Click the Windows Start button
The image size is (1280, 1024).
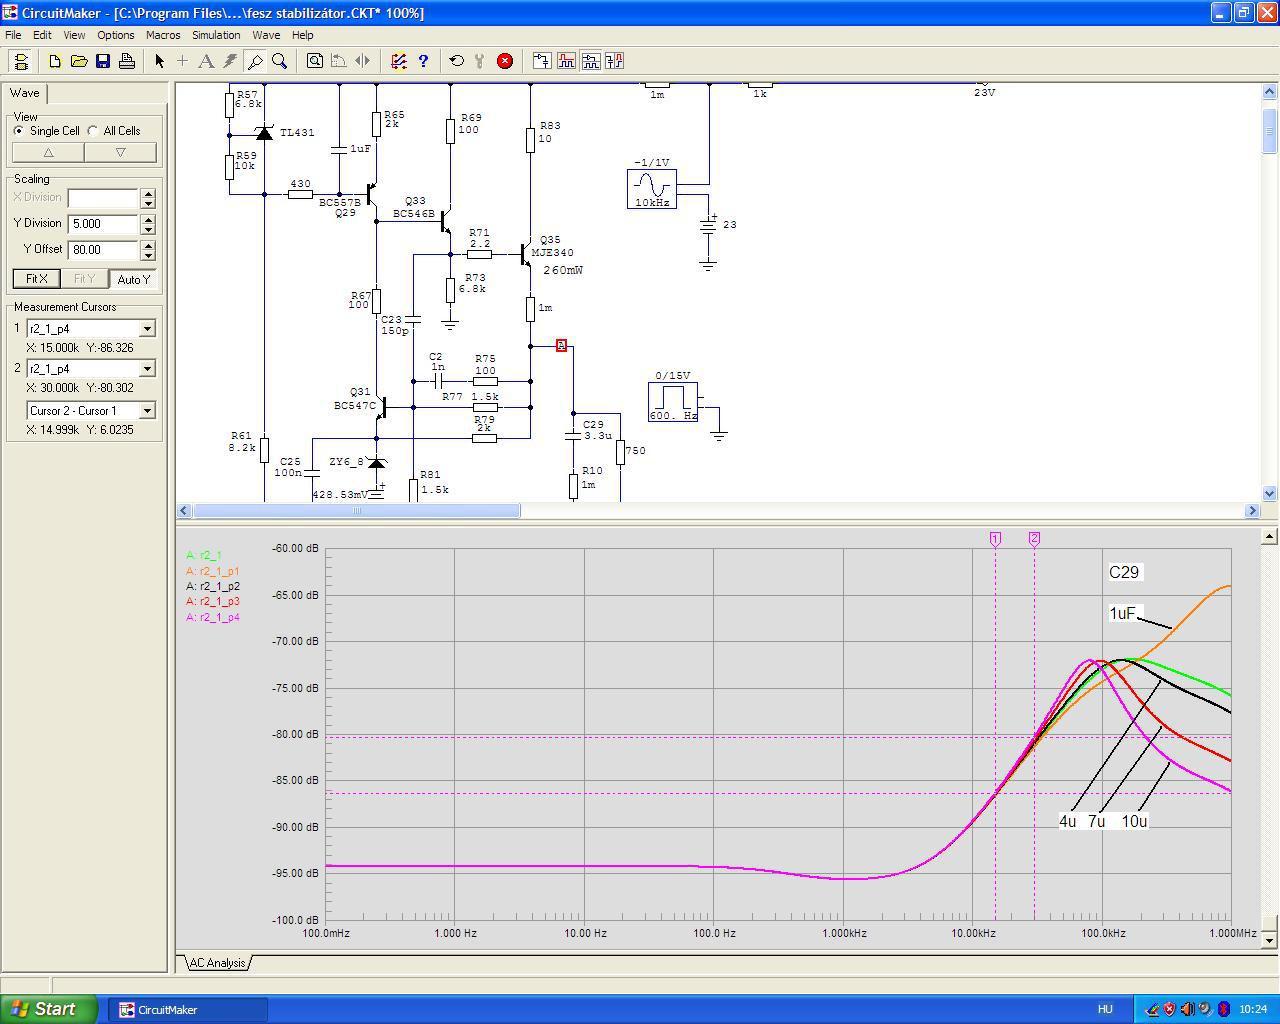pos(49,1009)
